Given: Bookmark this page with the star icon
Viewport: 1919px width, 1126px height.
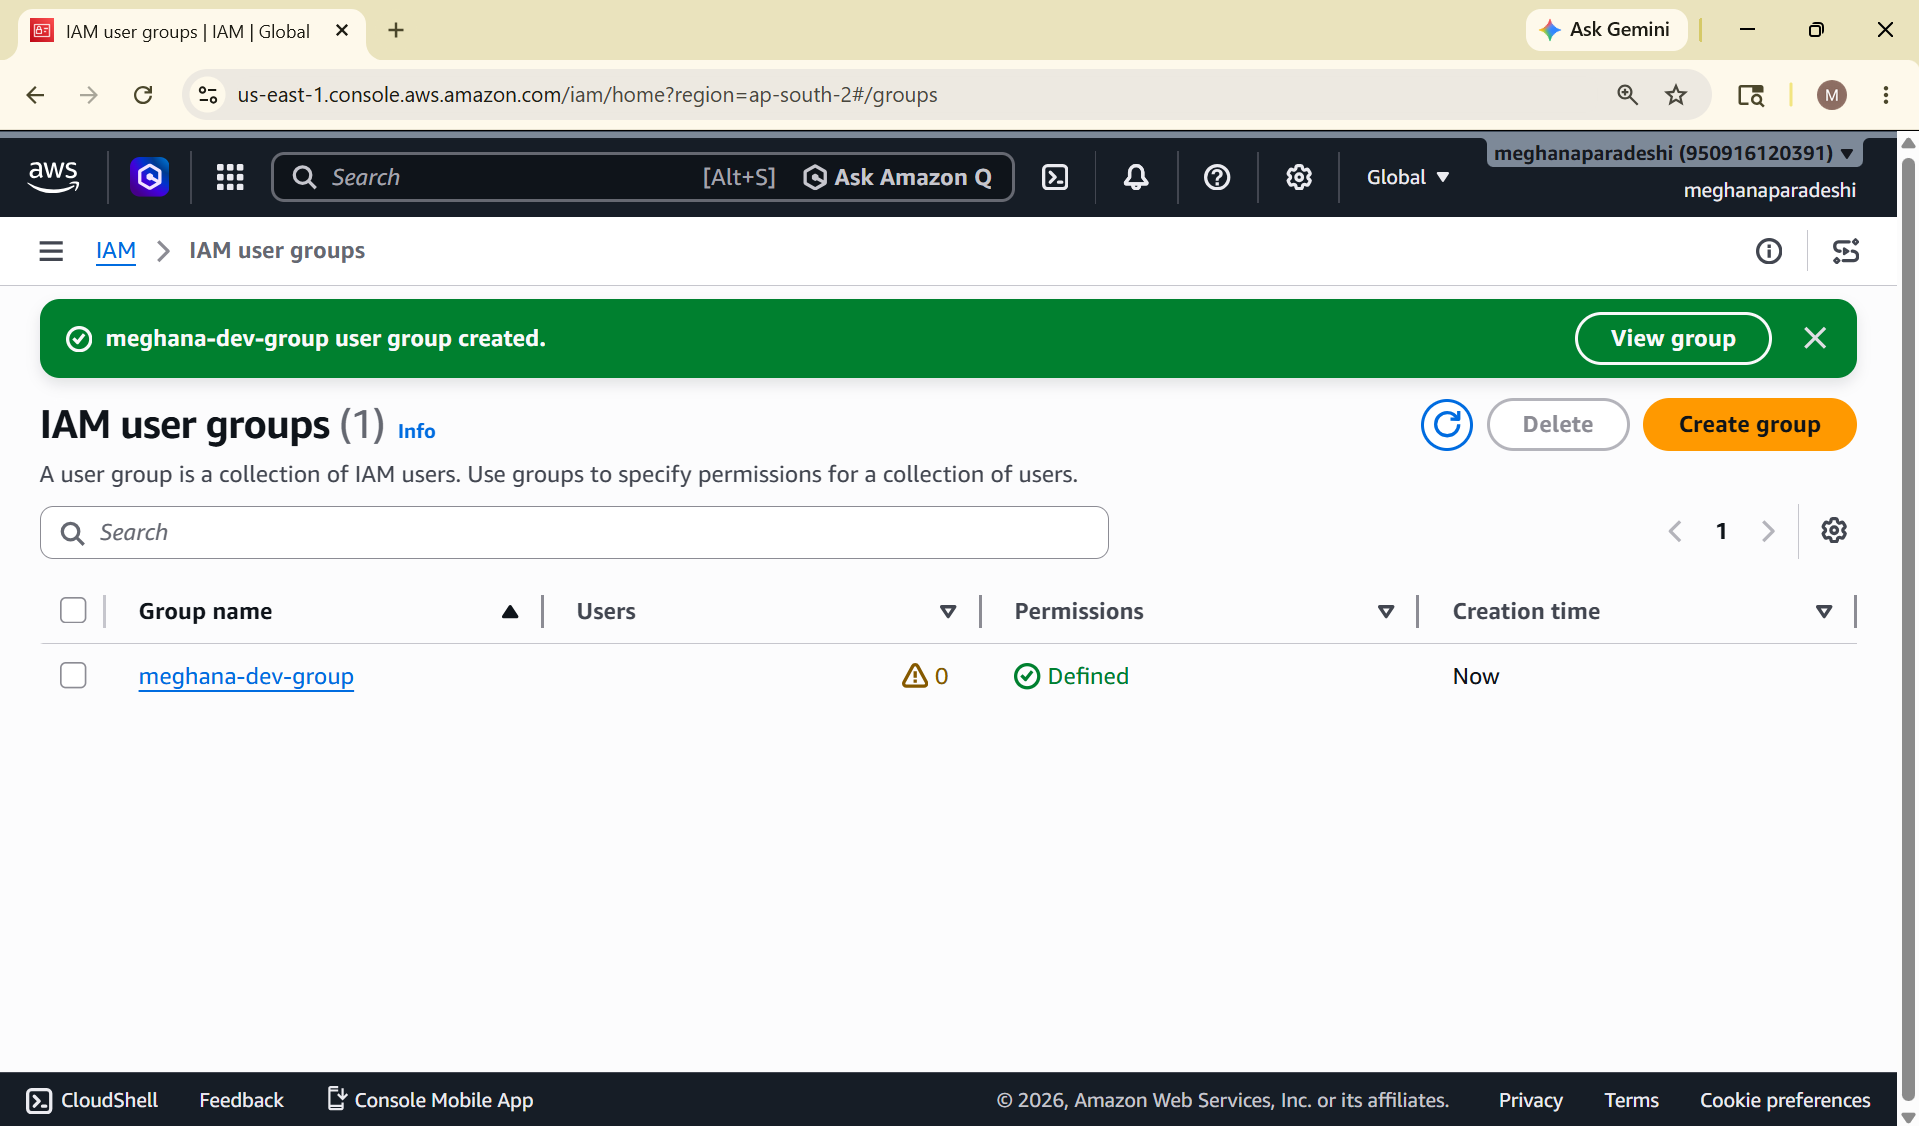Looking at the screenshot, I should click(1676, 95).
